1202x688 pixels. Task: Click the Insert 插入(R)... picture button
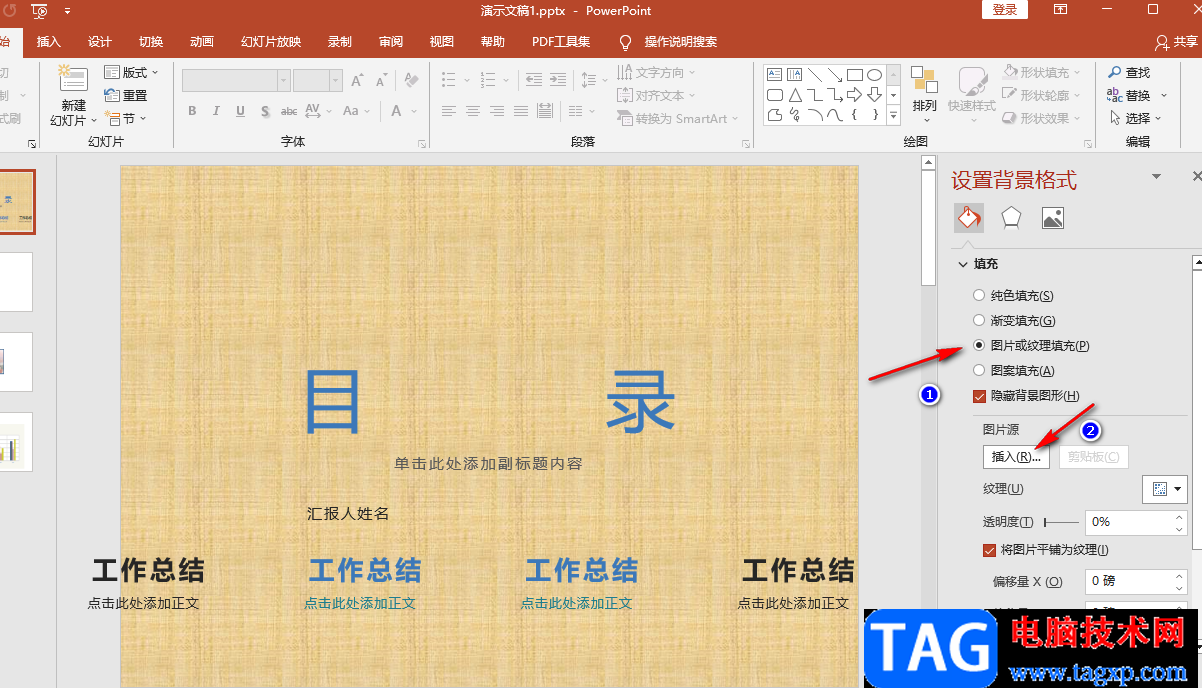[1016, 457]
